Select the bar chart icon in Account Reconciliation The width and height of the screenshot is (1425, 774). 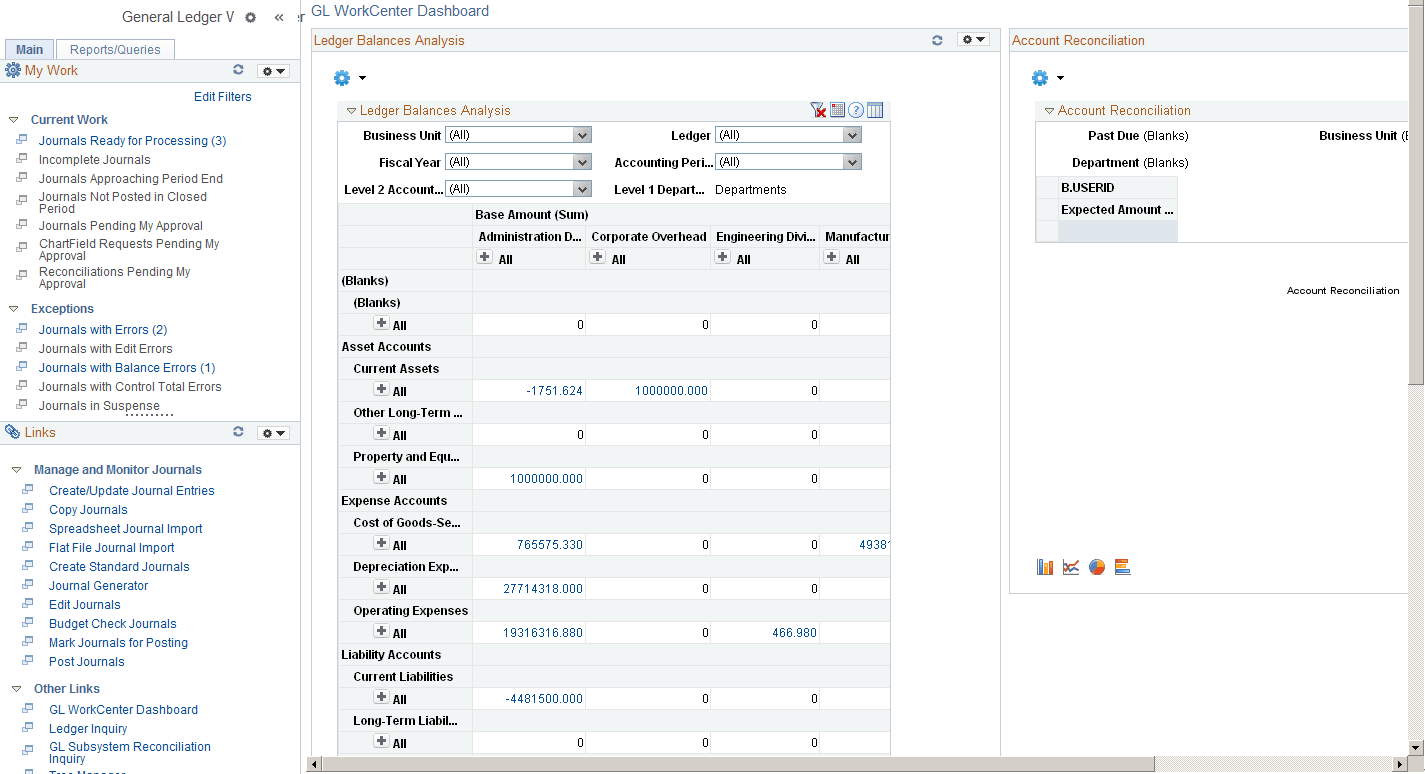point(1044,566)
